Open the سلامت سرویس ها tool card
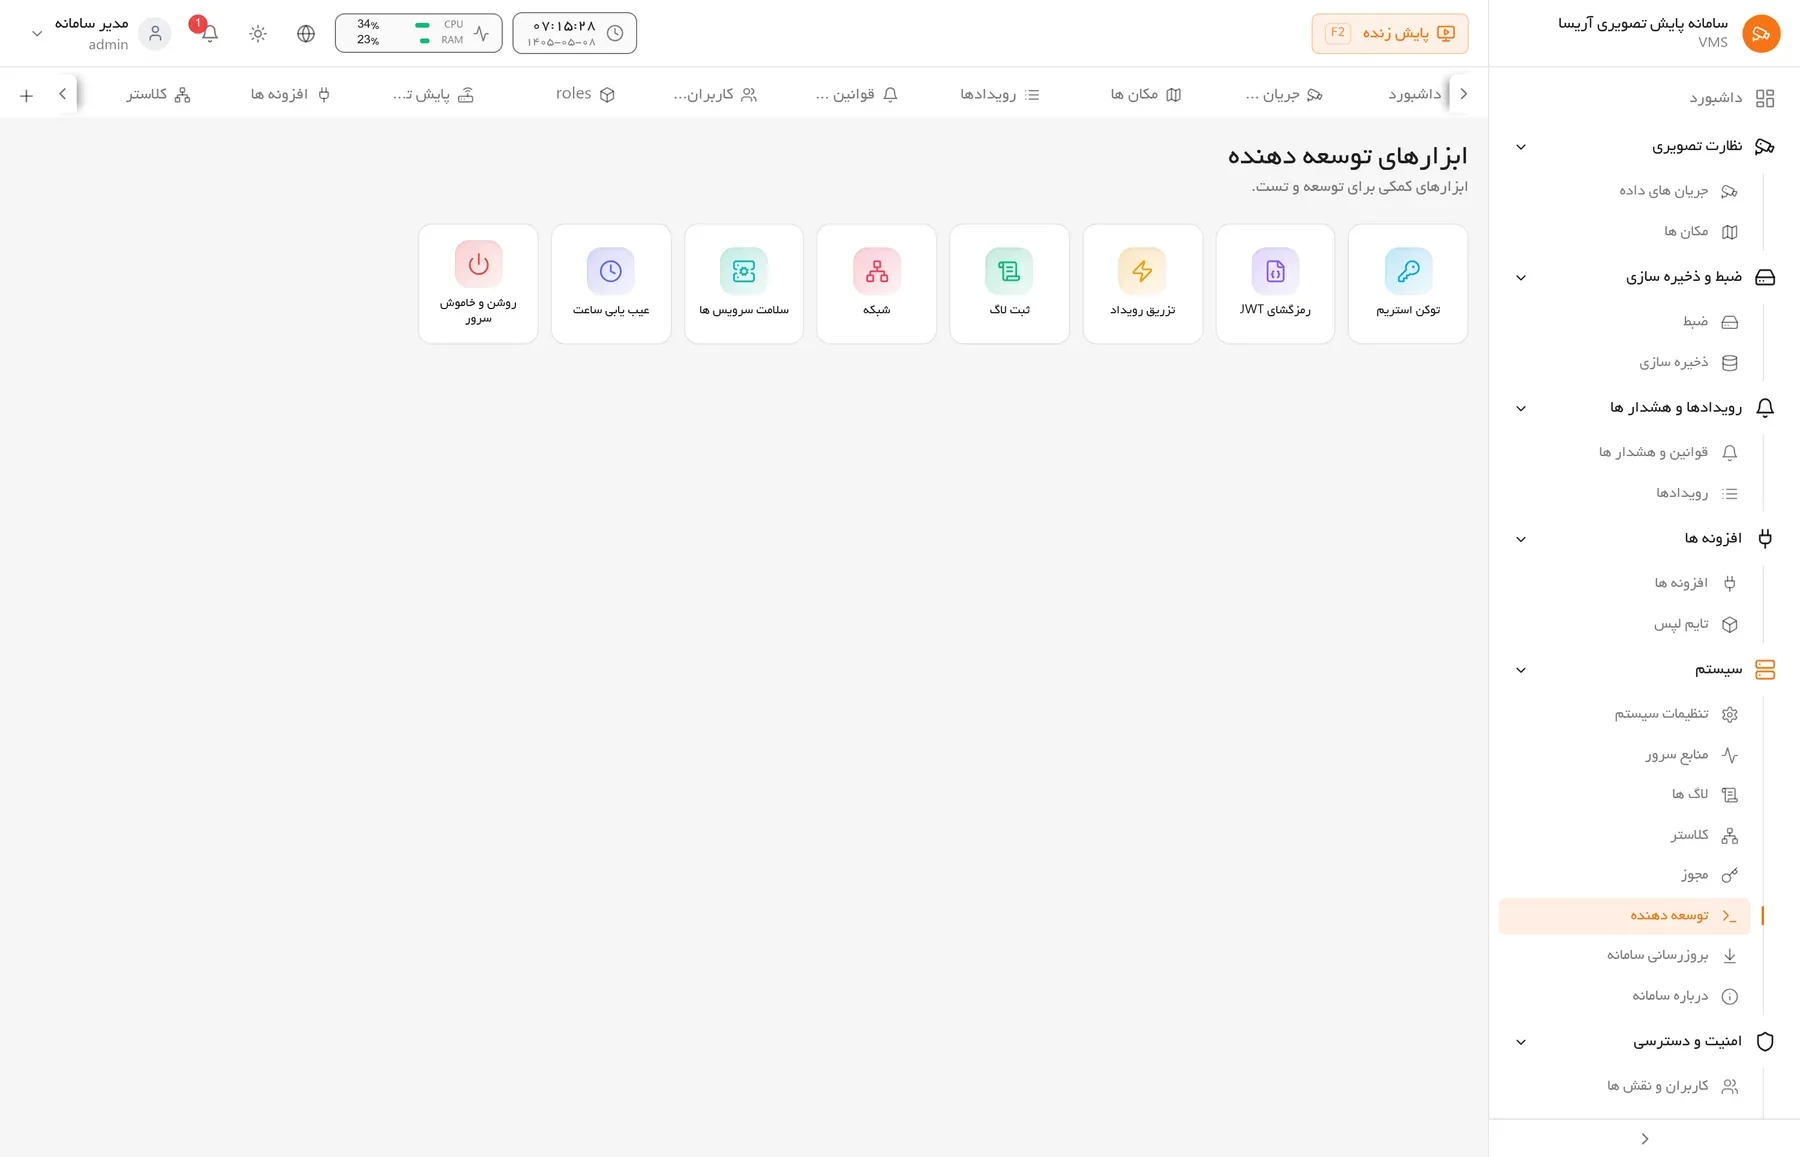The height and width of the screenshot is (1157, 1800). [744, 284]
